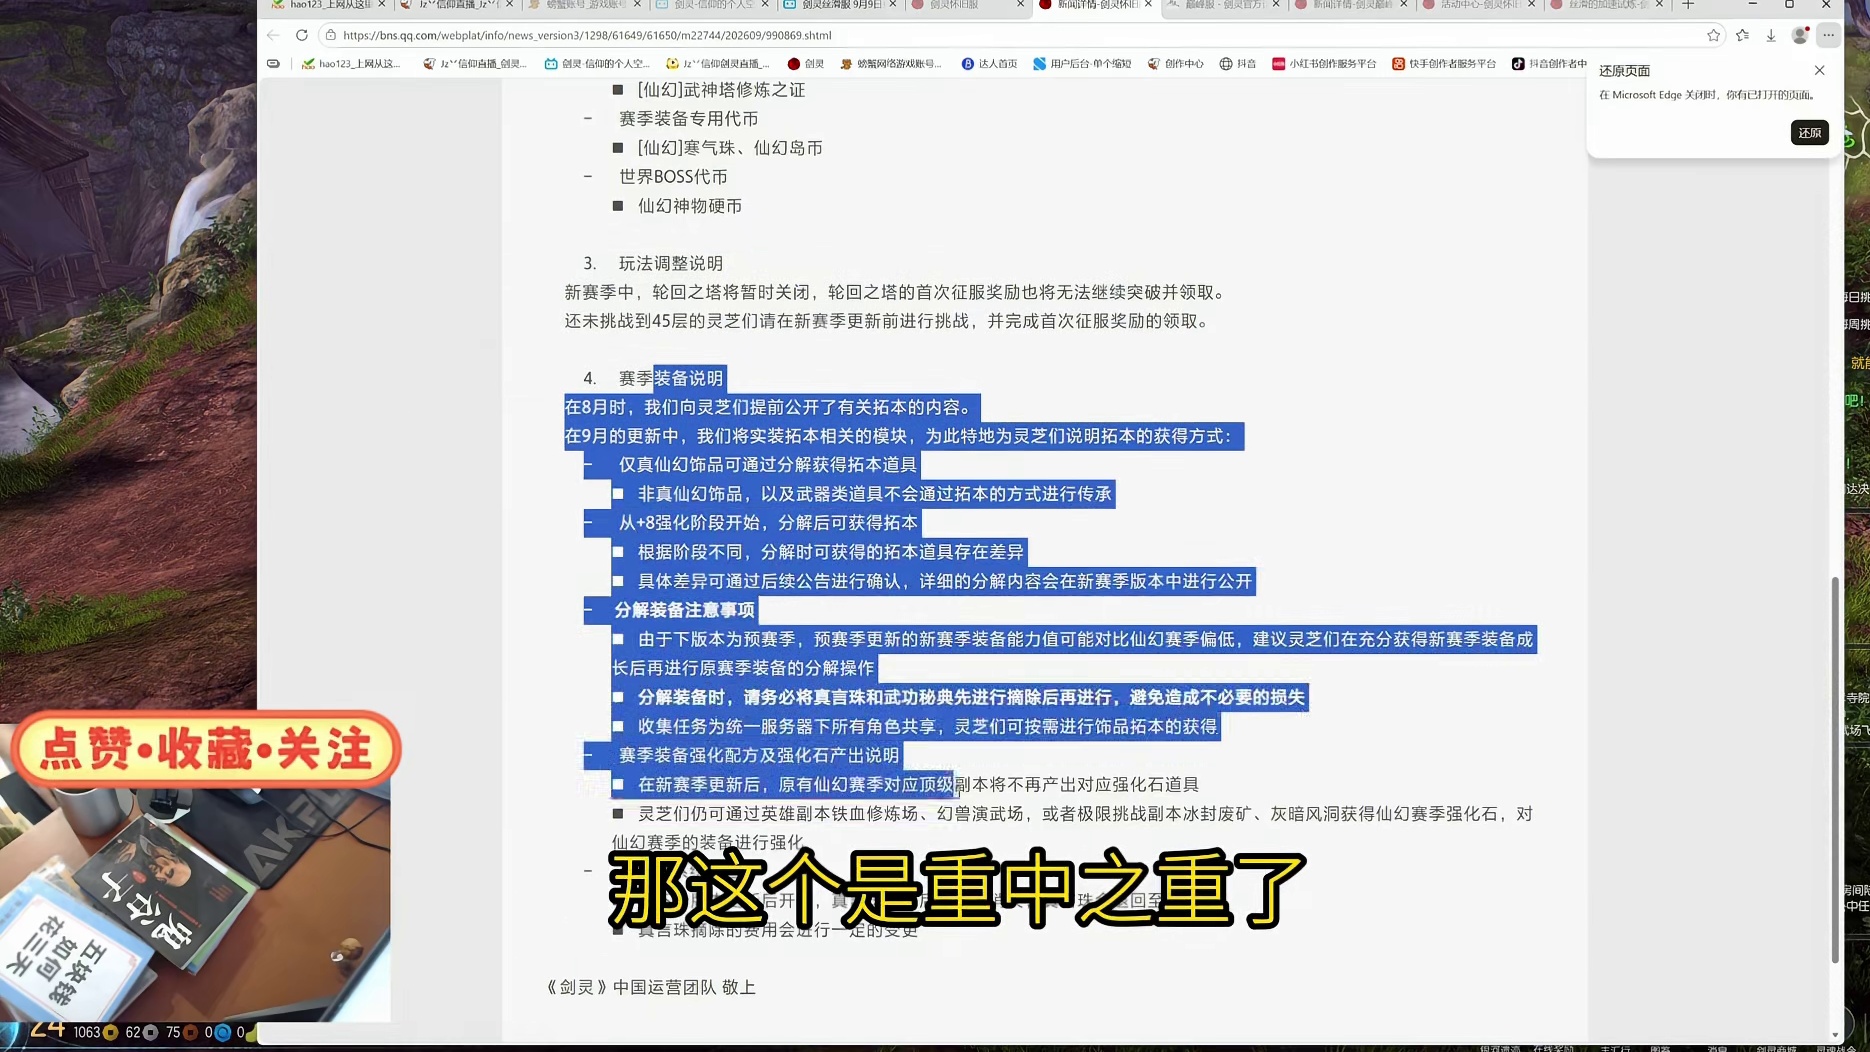Close the 还原页面 popup
This screenshot has height=1052, width=1870.
click(x=1819, y=70)
